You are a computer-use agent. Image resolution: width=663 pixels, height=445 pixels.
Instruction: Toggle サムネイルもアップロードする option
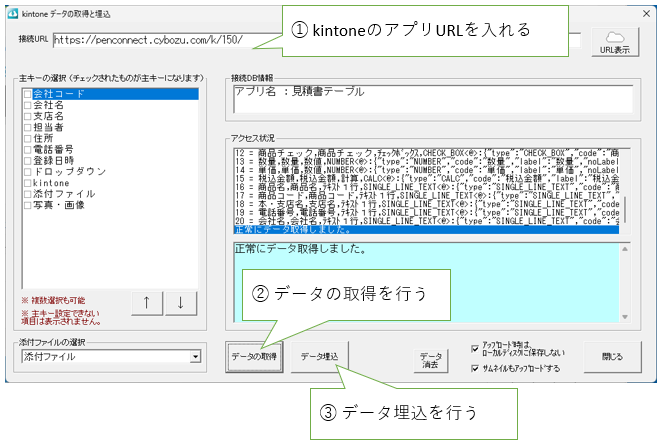[475, 368]
